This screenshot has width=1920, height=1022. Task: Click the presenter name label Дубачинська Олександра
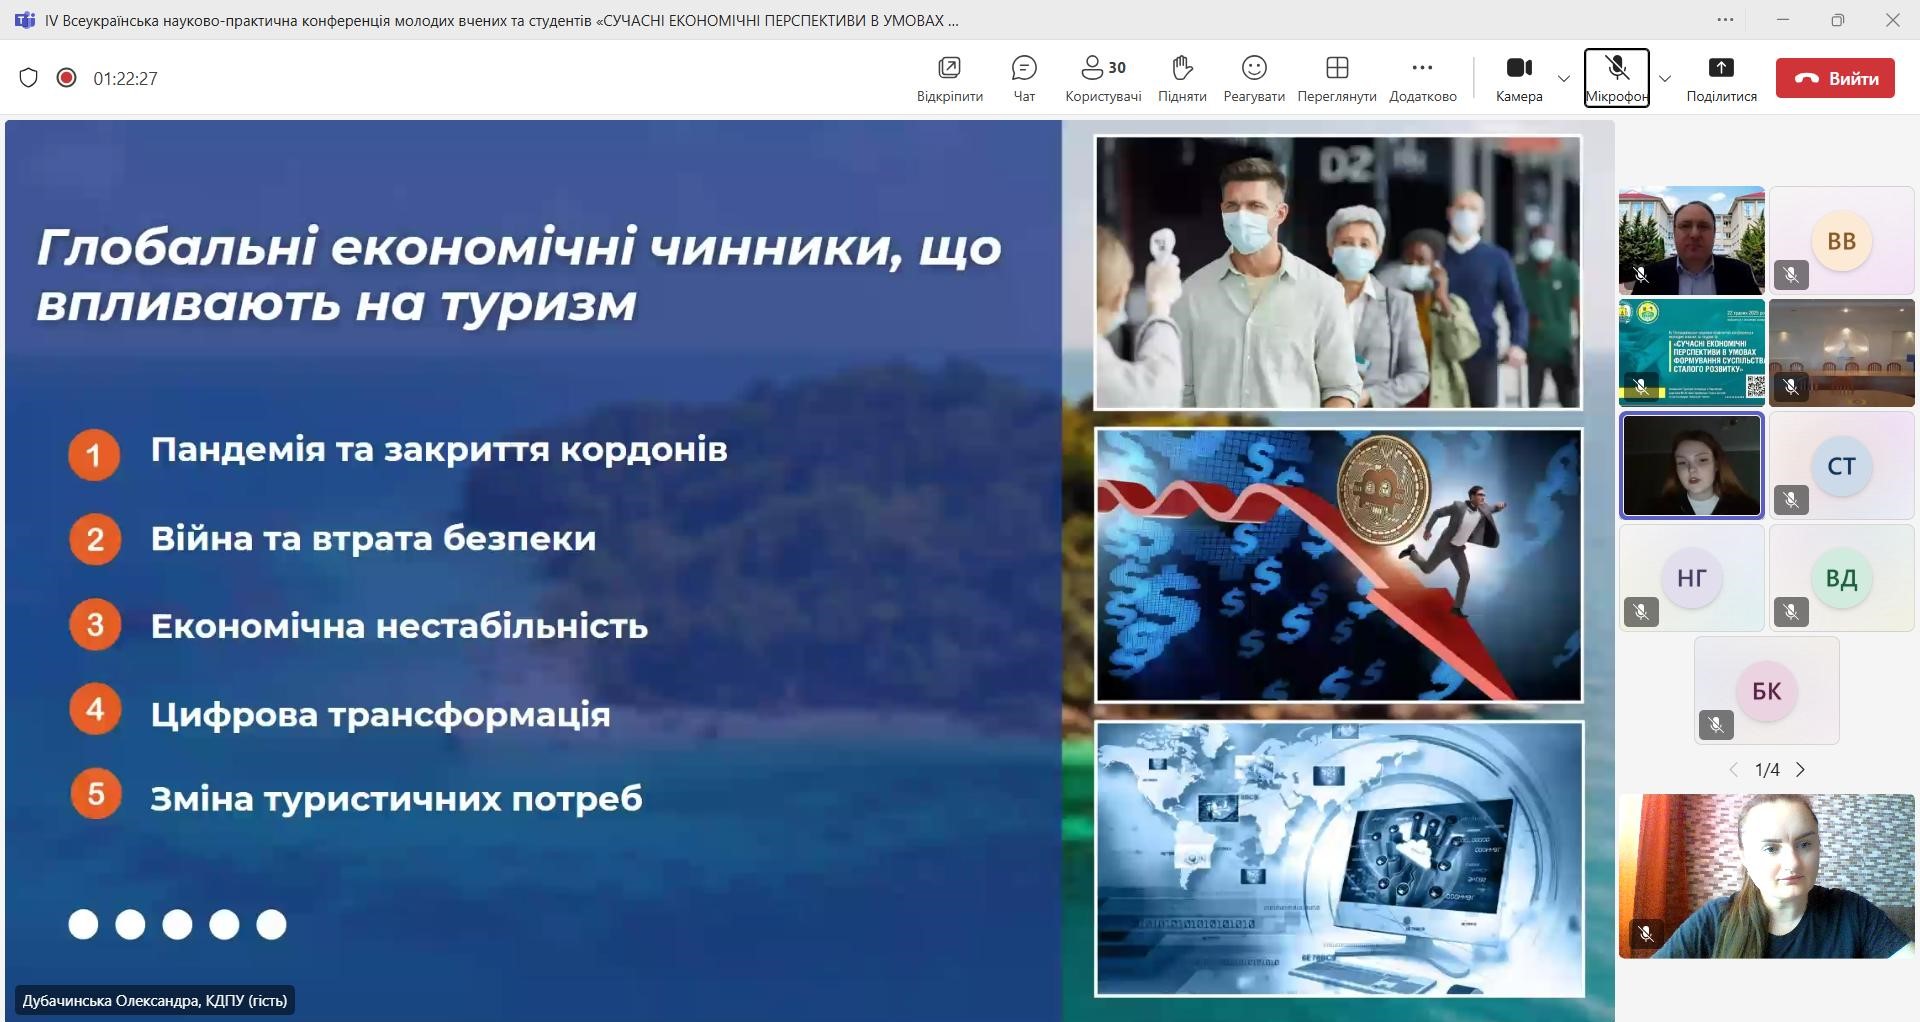tap(155, 1000)
